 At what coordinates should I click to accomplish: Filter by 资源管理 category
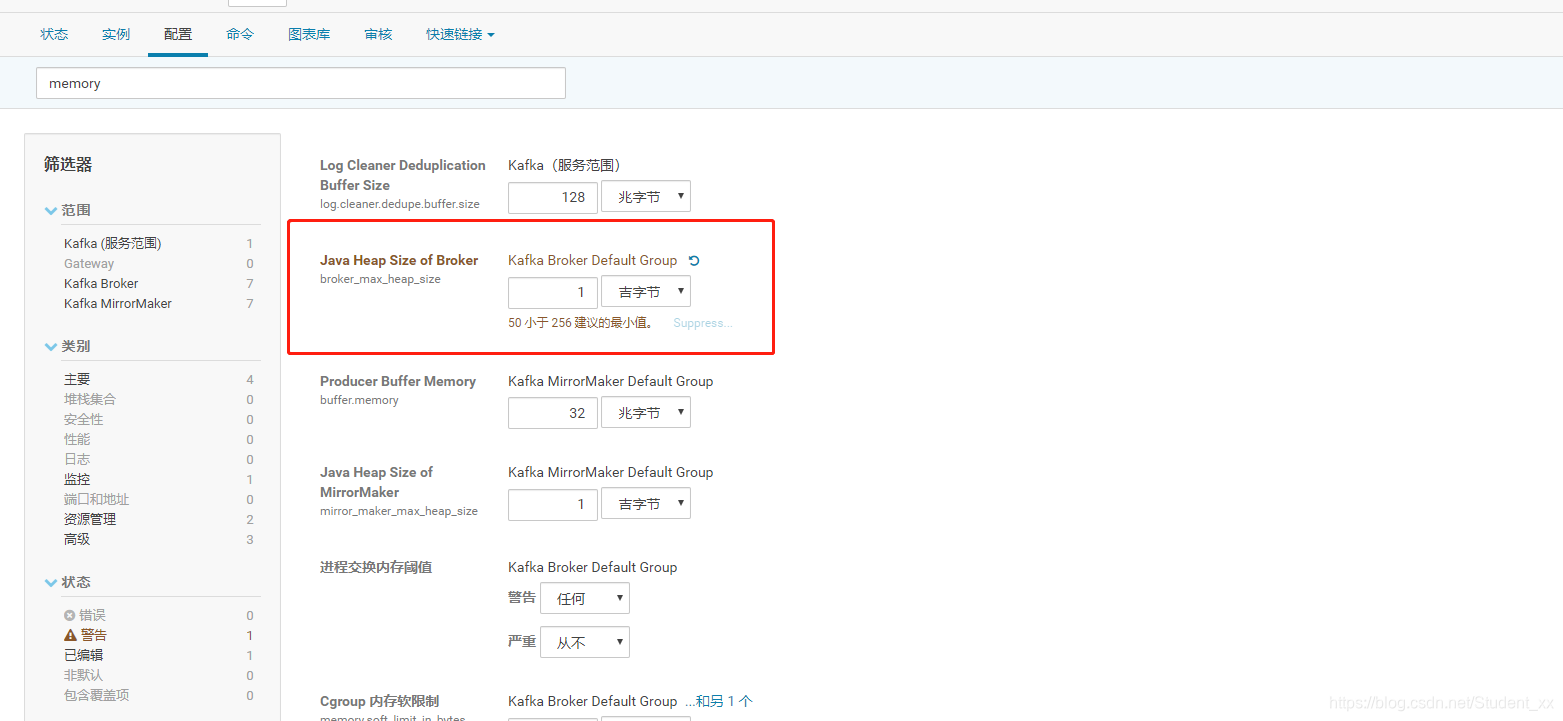click(90, 519)
